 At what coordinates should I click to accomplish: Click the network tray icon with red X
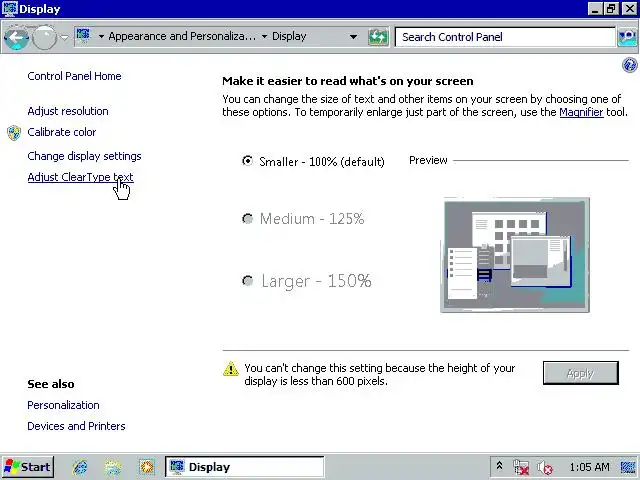(x=521, y=467)
